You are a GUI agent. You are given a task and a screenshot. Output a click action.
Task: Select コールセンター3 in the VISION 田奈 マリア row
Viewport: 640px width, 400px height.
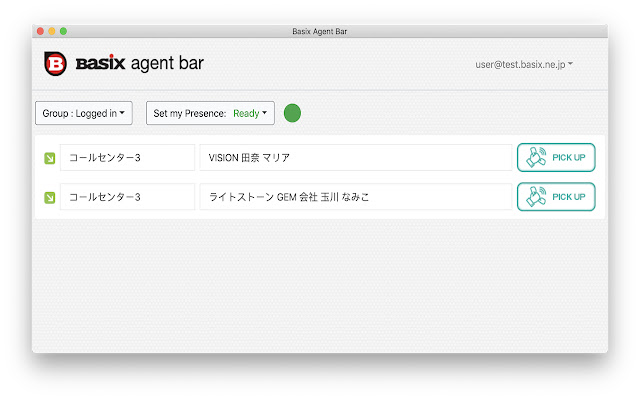coord(127,158)
